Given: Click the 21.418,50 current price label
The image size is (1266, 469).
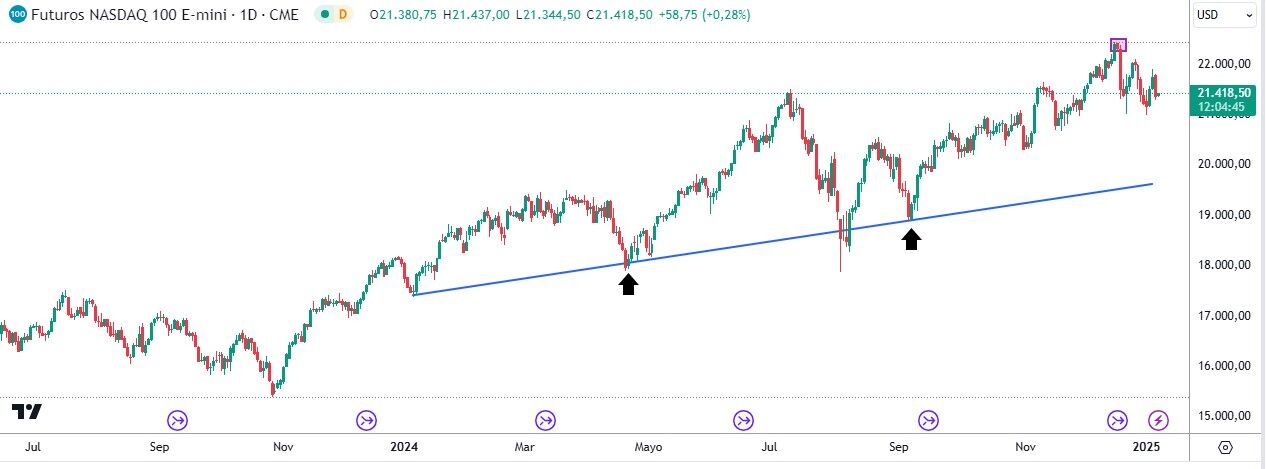Looking at the screenshot, I should [1222, 93].
